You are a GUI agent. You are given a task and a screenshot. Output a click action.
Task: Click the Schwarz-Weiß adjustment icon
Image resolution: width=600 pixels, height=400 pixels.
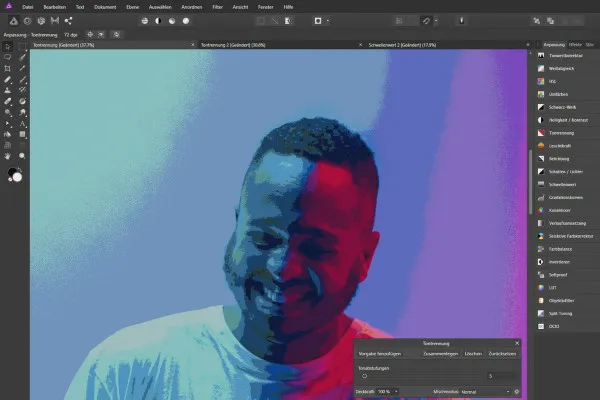click(x=541, y=107)
